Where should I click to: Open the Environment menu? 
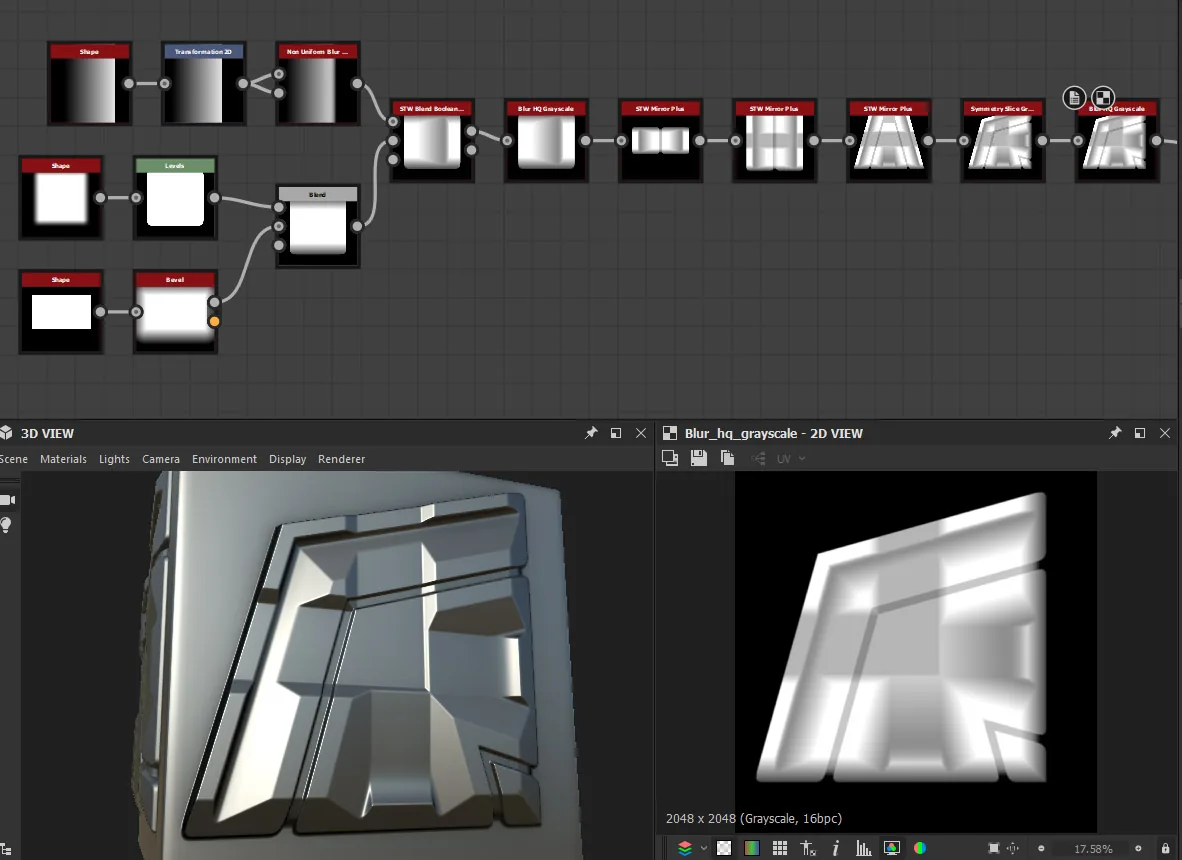pyautogui.click(x=224, y=459)
